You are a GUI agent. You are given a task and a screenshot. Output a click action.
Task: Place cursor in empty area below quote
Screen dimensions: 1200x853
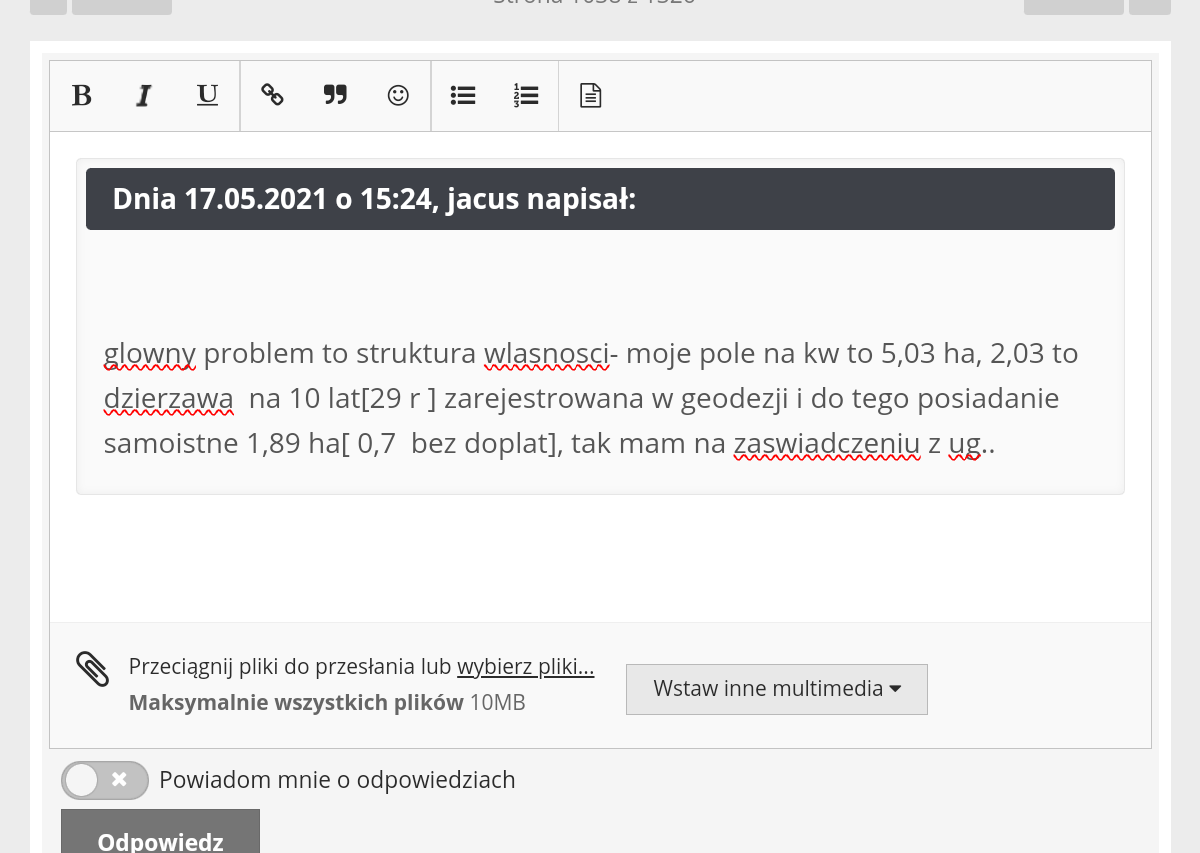600,560
